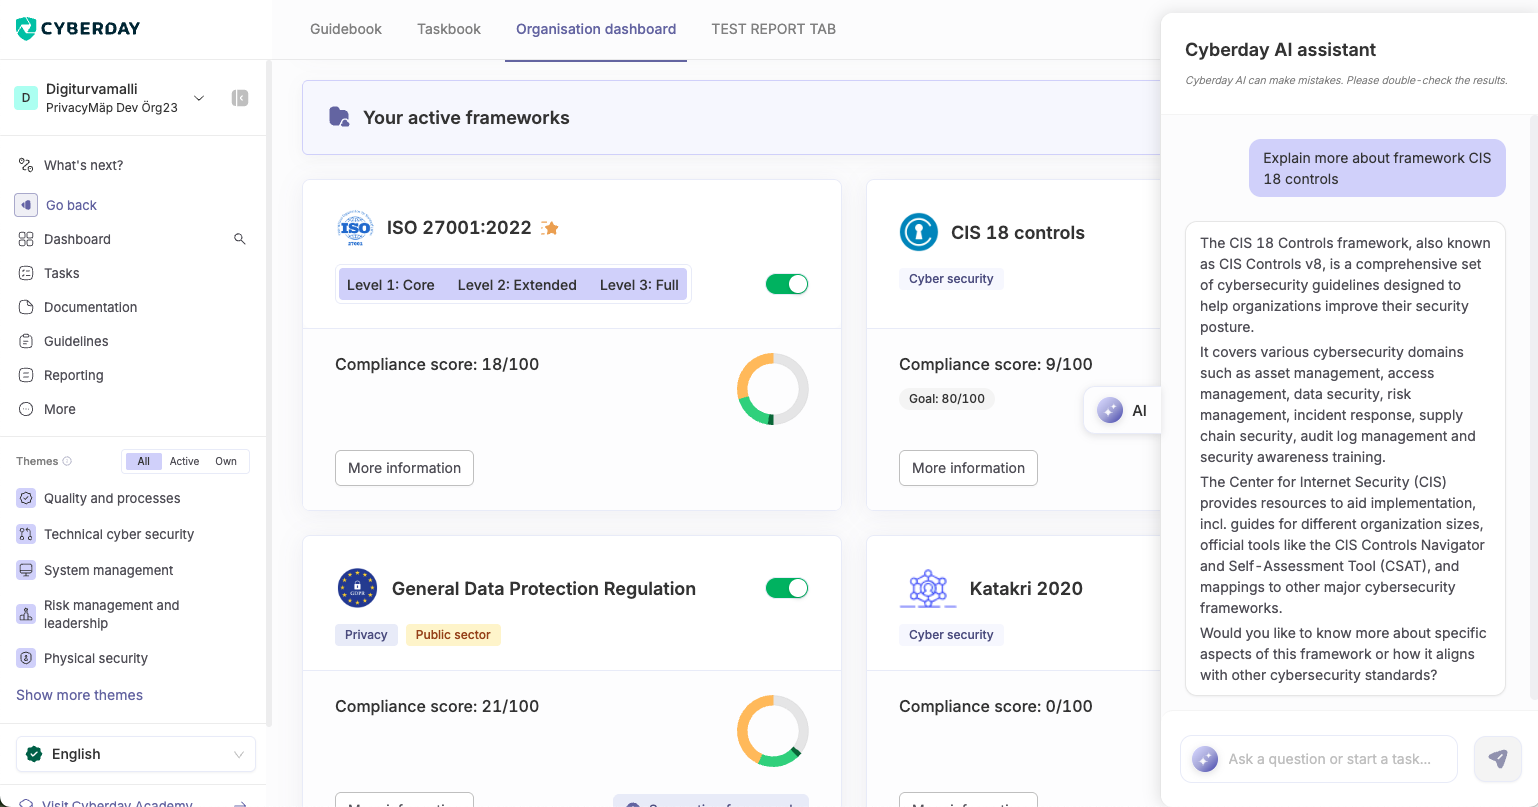Image resolution: width=1538 pixels, height=807 pixels.
Task: Click the System management theme icon
Action: [x=26, y=570]
